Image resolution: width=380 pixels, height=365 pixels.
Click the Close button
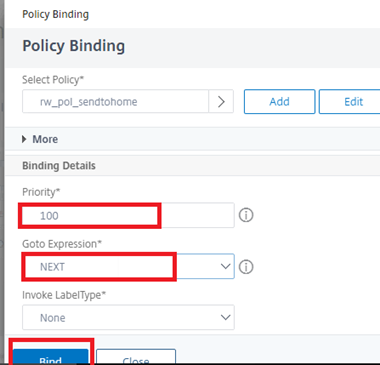tap(136, 357)
